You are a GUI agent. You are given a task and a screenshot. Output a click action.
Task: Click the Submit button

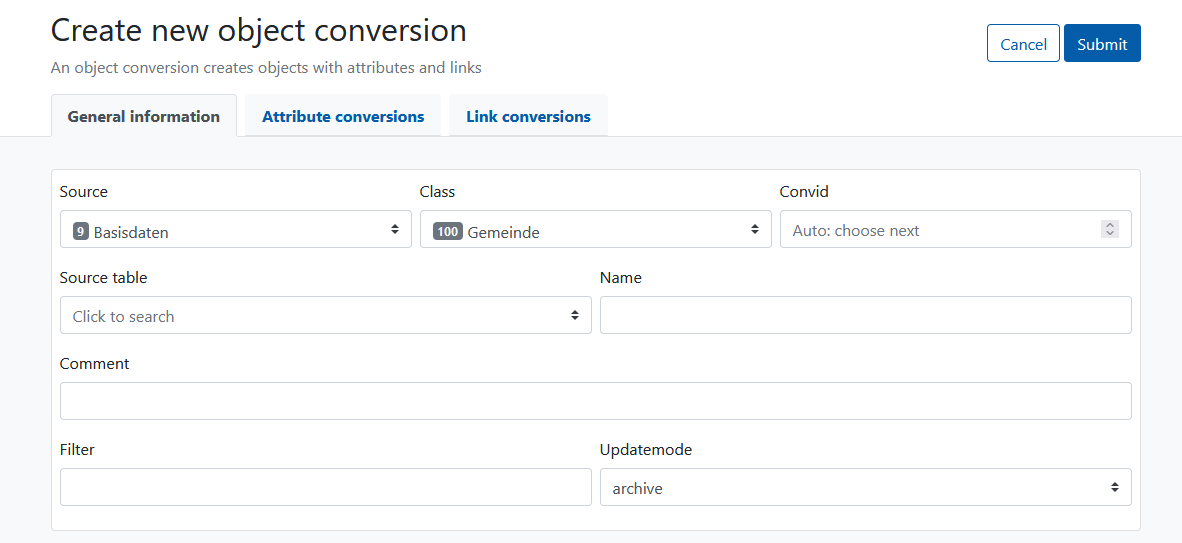tap(1102, 44)
